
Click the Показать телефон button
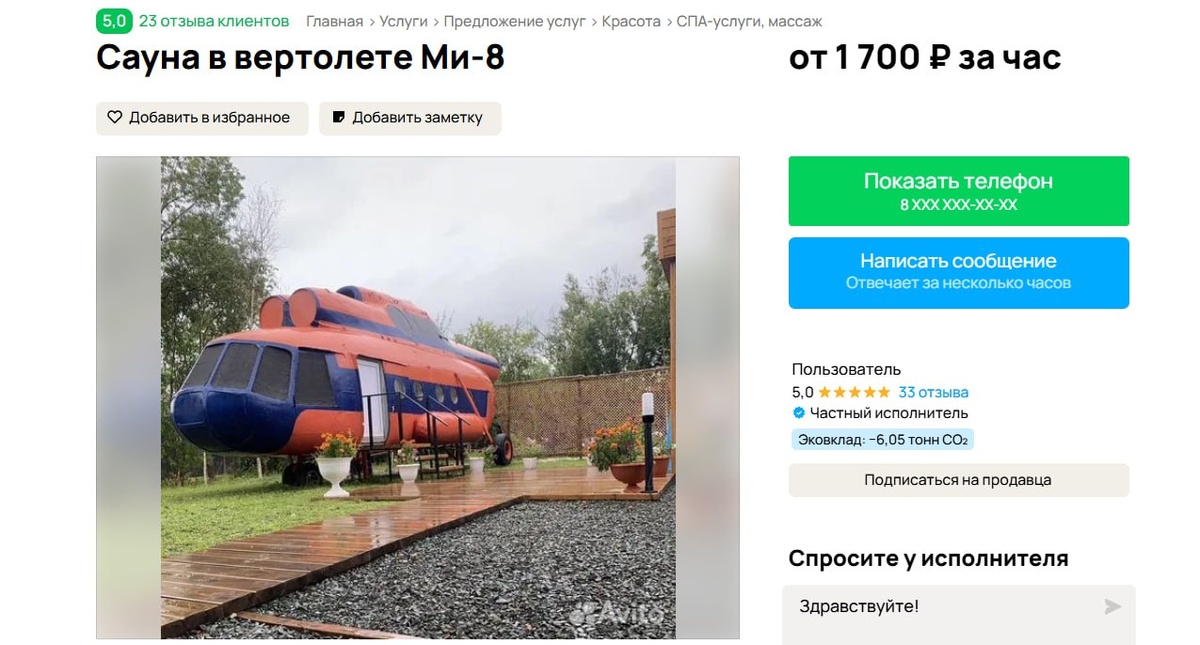tap(959, 191)
